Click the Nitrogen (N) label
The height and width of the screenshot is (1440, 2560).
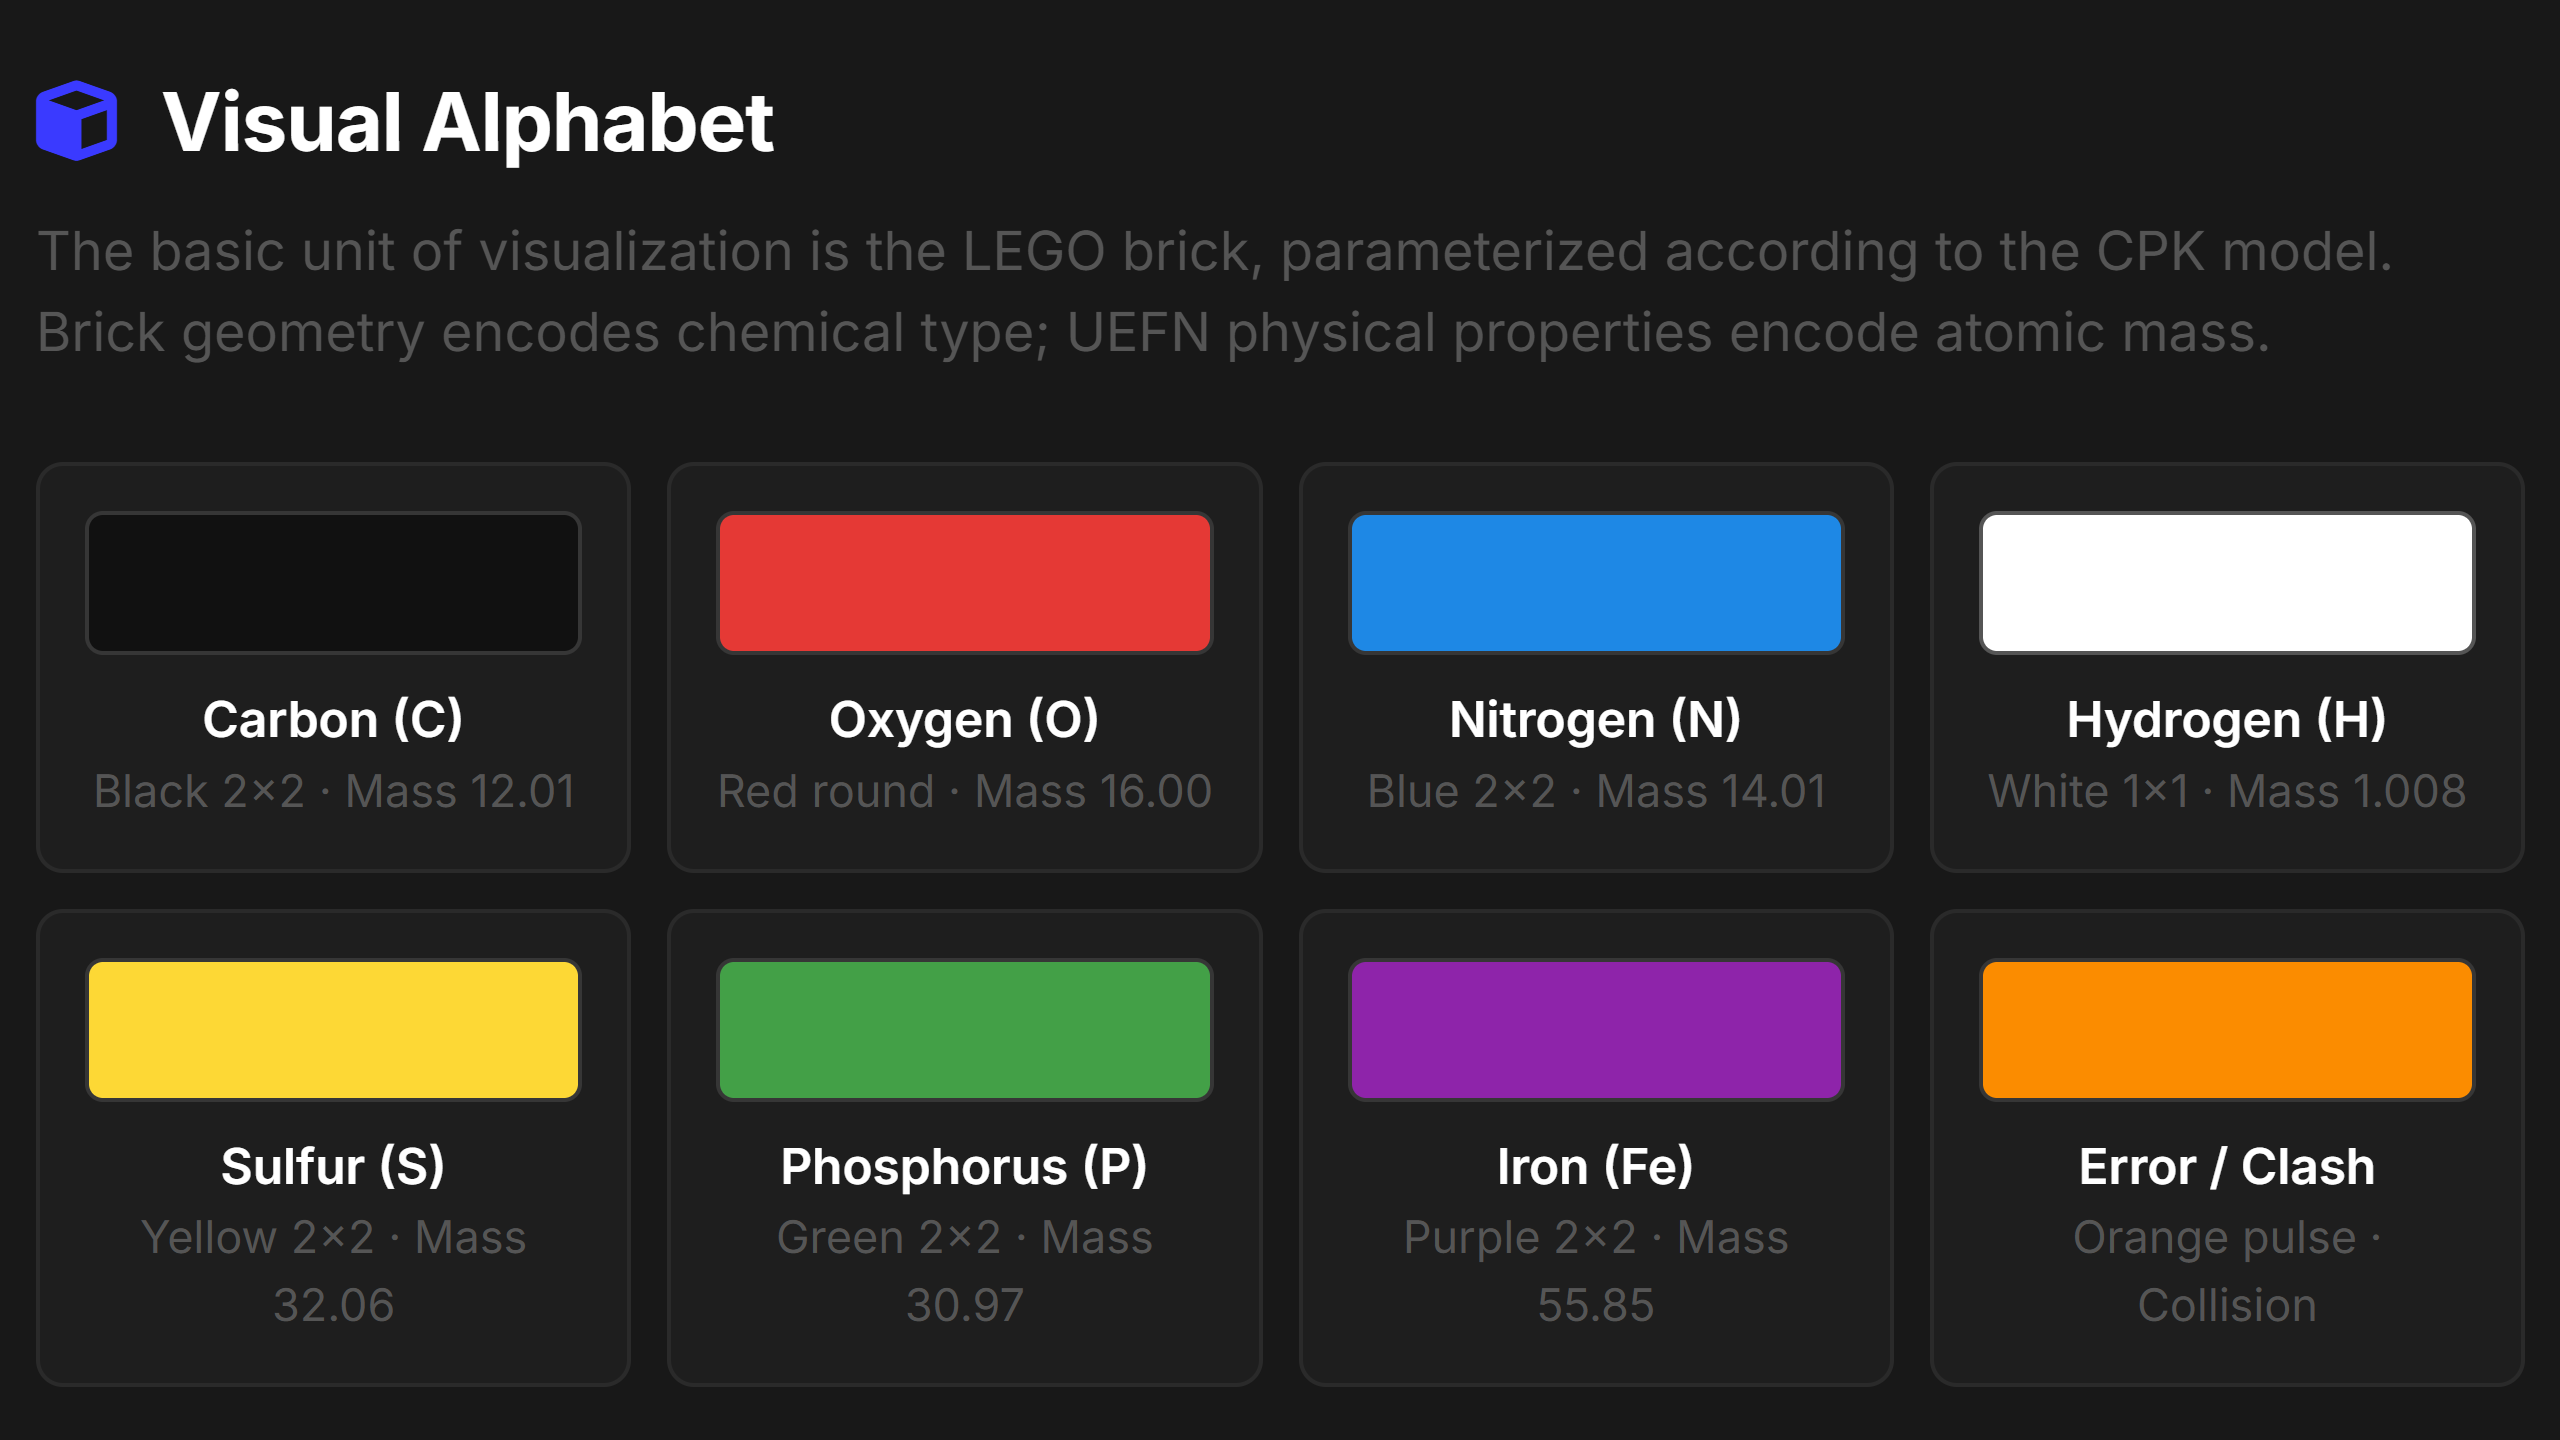[1596, 720]
